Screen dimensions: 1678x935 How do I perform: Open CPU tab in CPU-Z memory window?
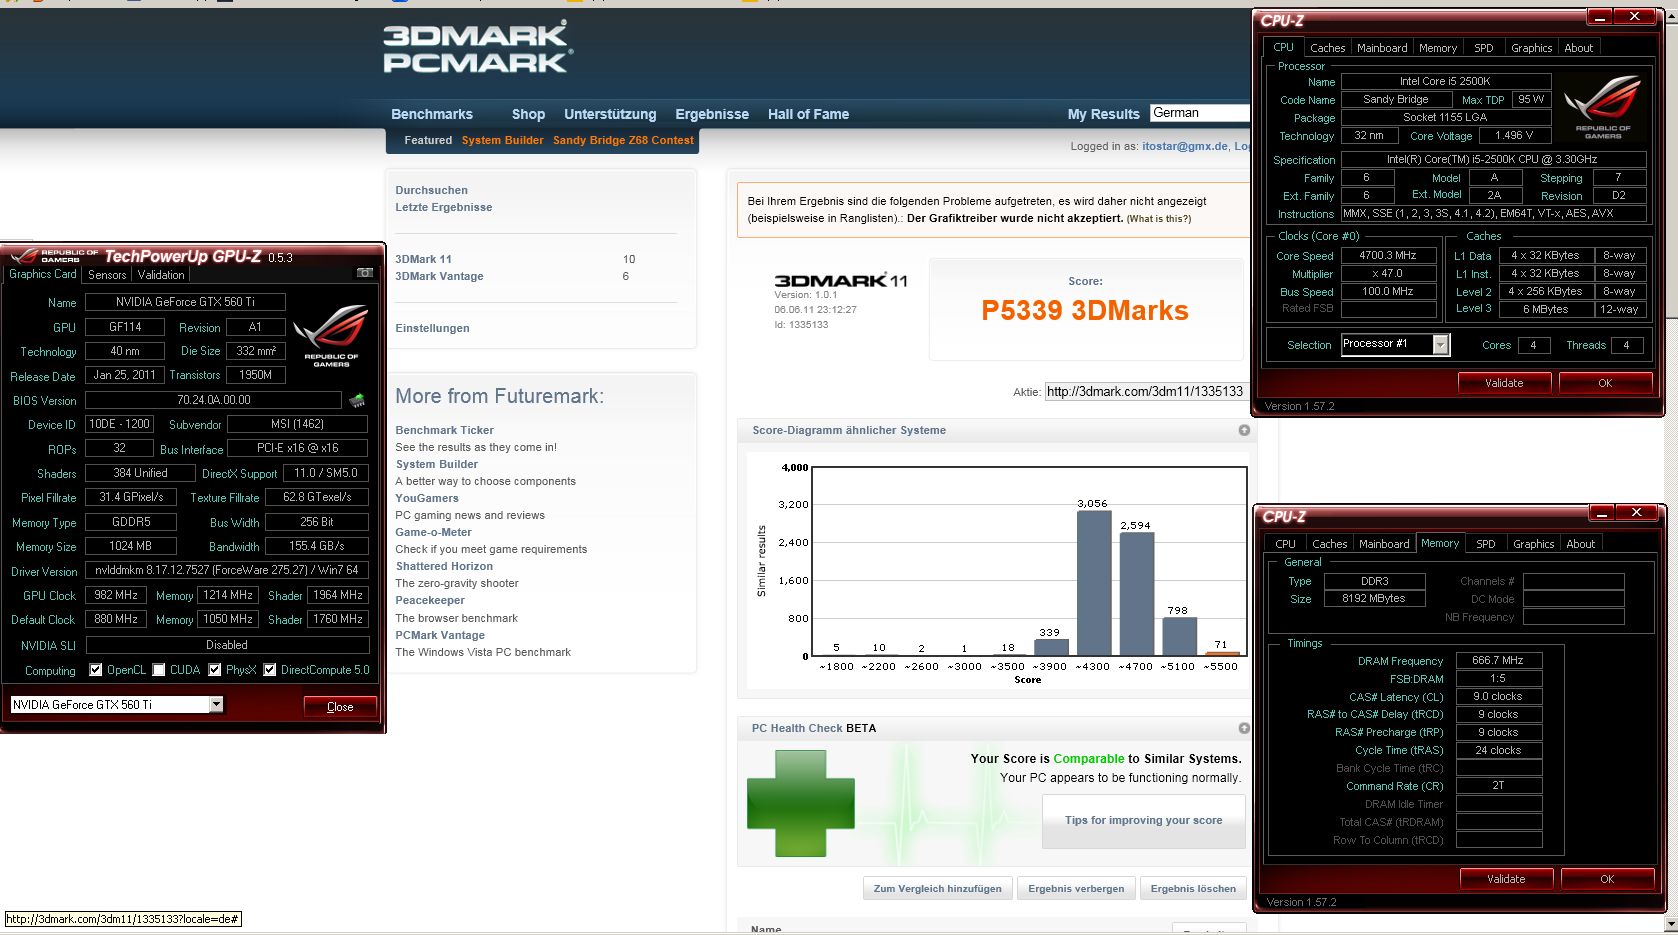[x=1286, y=544]
